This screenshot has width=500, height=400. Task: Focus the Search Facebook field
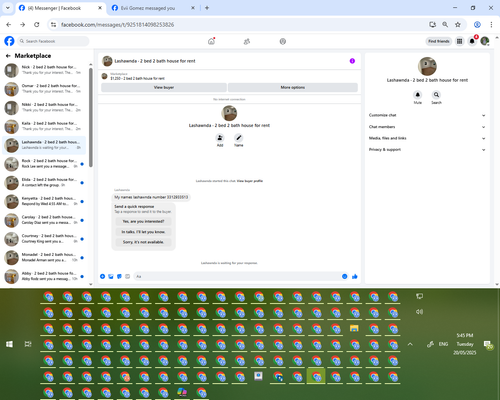pyautogui.click(x=53, y=41)
